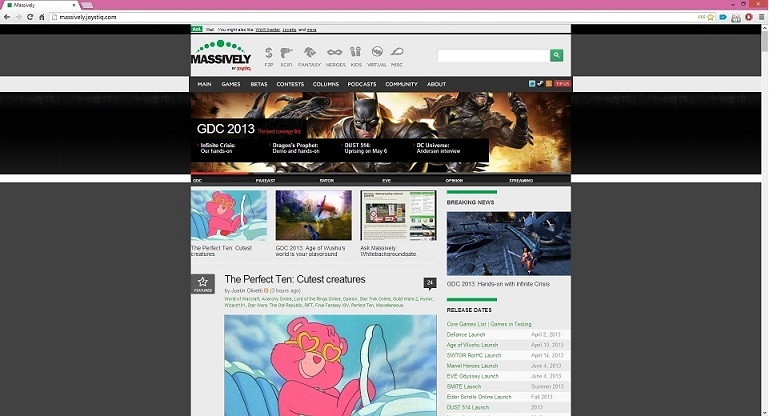Open the Core Games List link
The width and height of the screenshot is (769, 416).
tap(466, 324)
